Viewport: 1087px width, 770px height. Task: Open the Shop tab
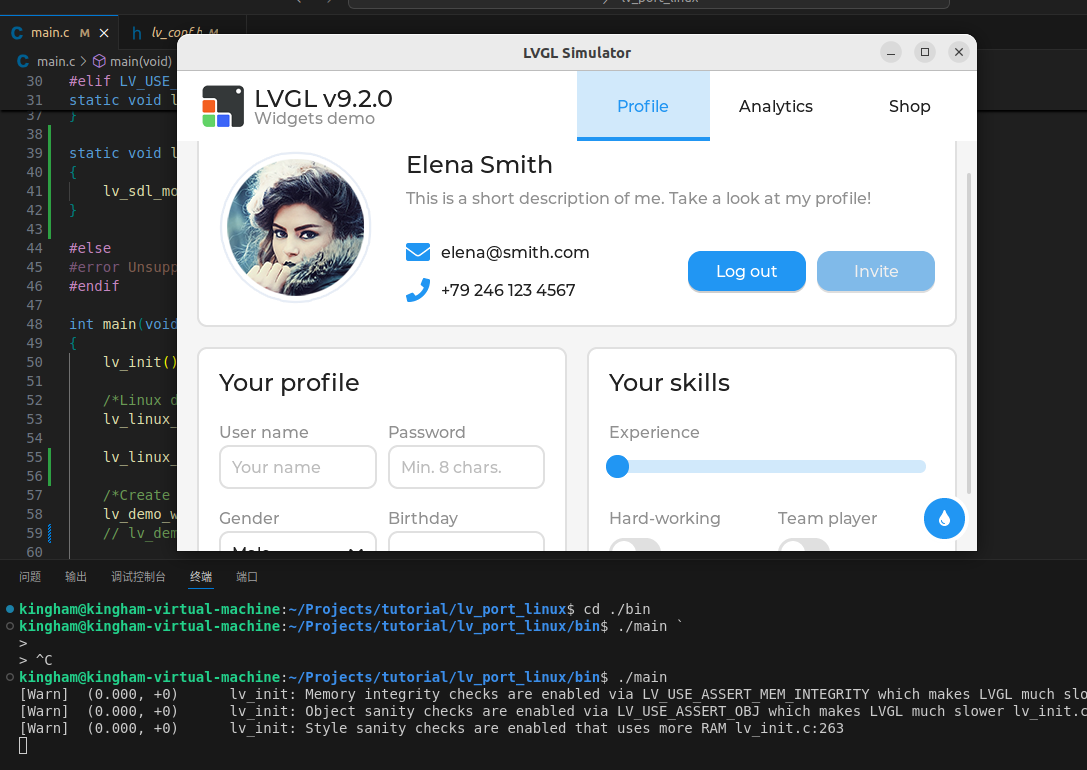[909, 106]
